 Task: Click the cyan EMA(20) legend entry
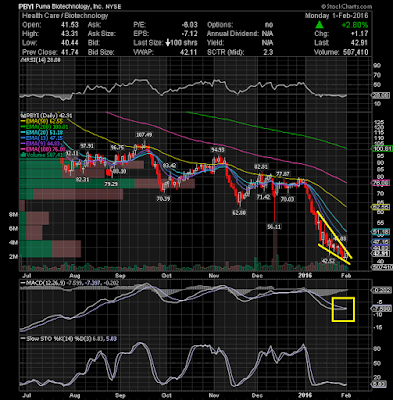(x=43, y=133)
